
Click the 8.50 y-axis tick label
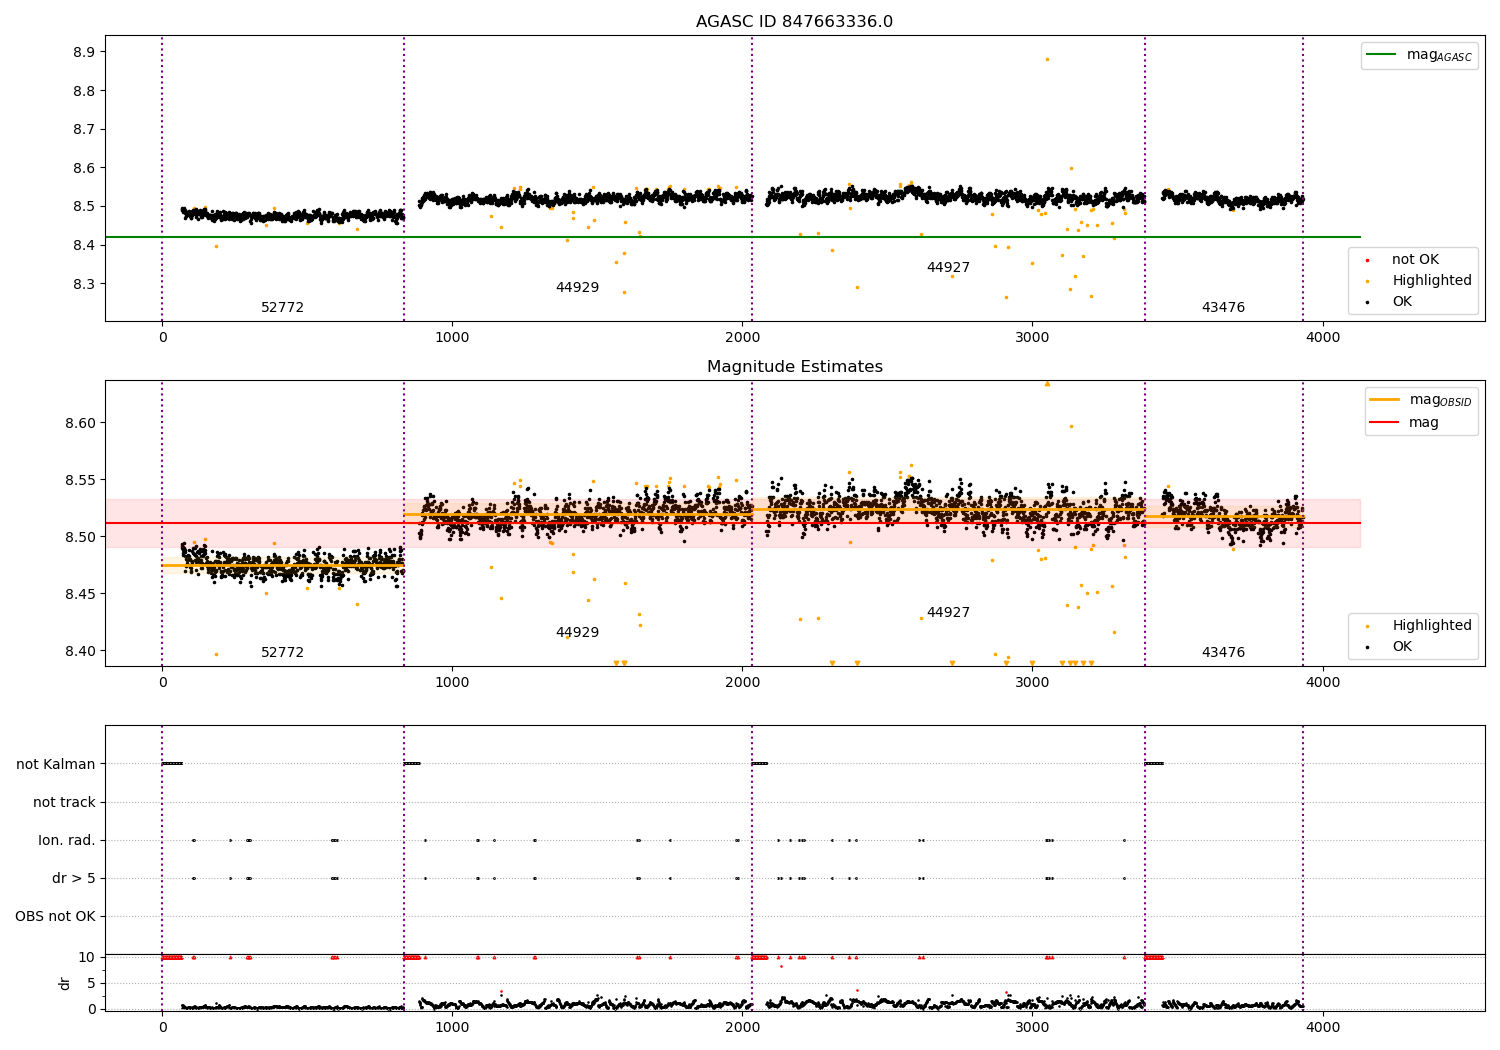79,538
